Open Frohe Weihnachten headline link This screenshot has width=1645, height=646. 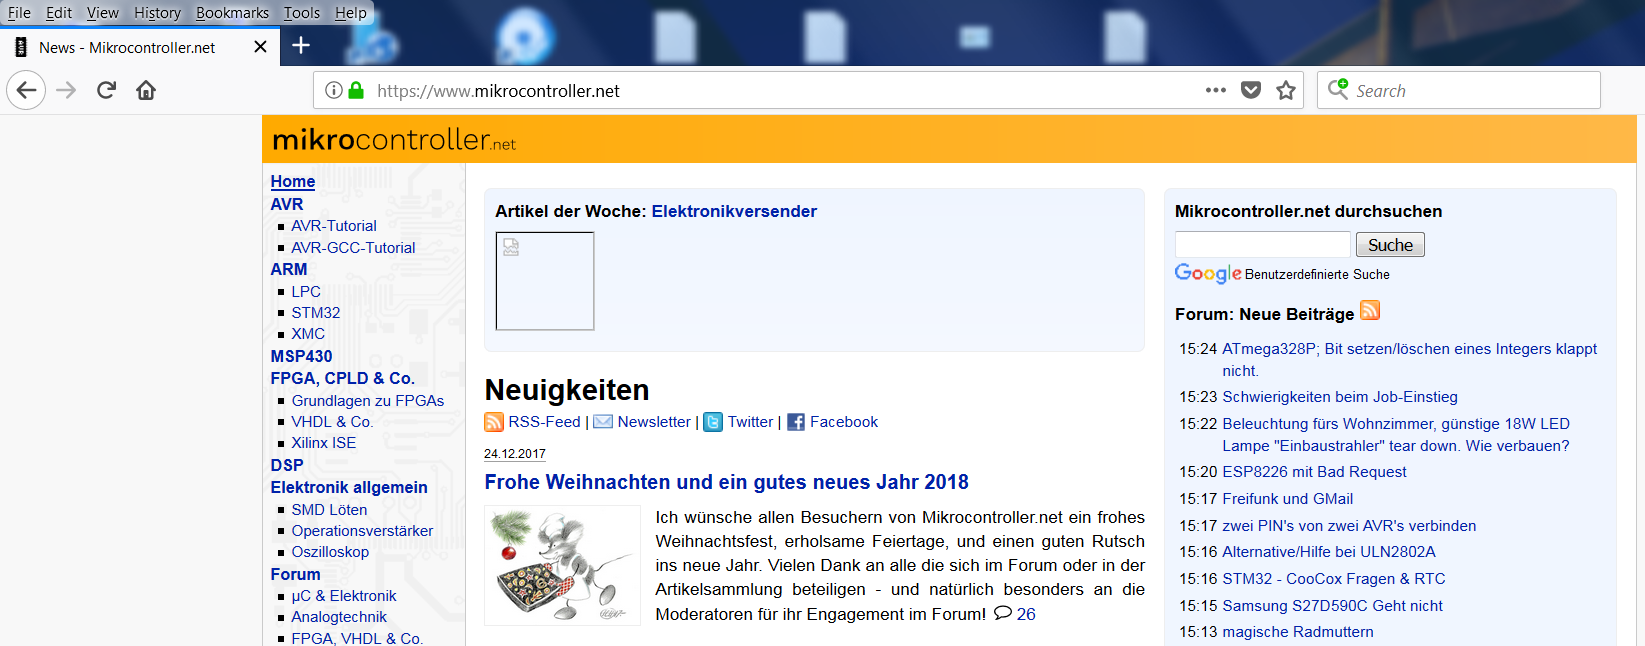[x=726, y=482]
